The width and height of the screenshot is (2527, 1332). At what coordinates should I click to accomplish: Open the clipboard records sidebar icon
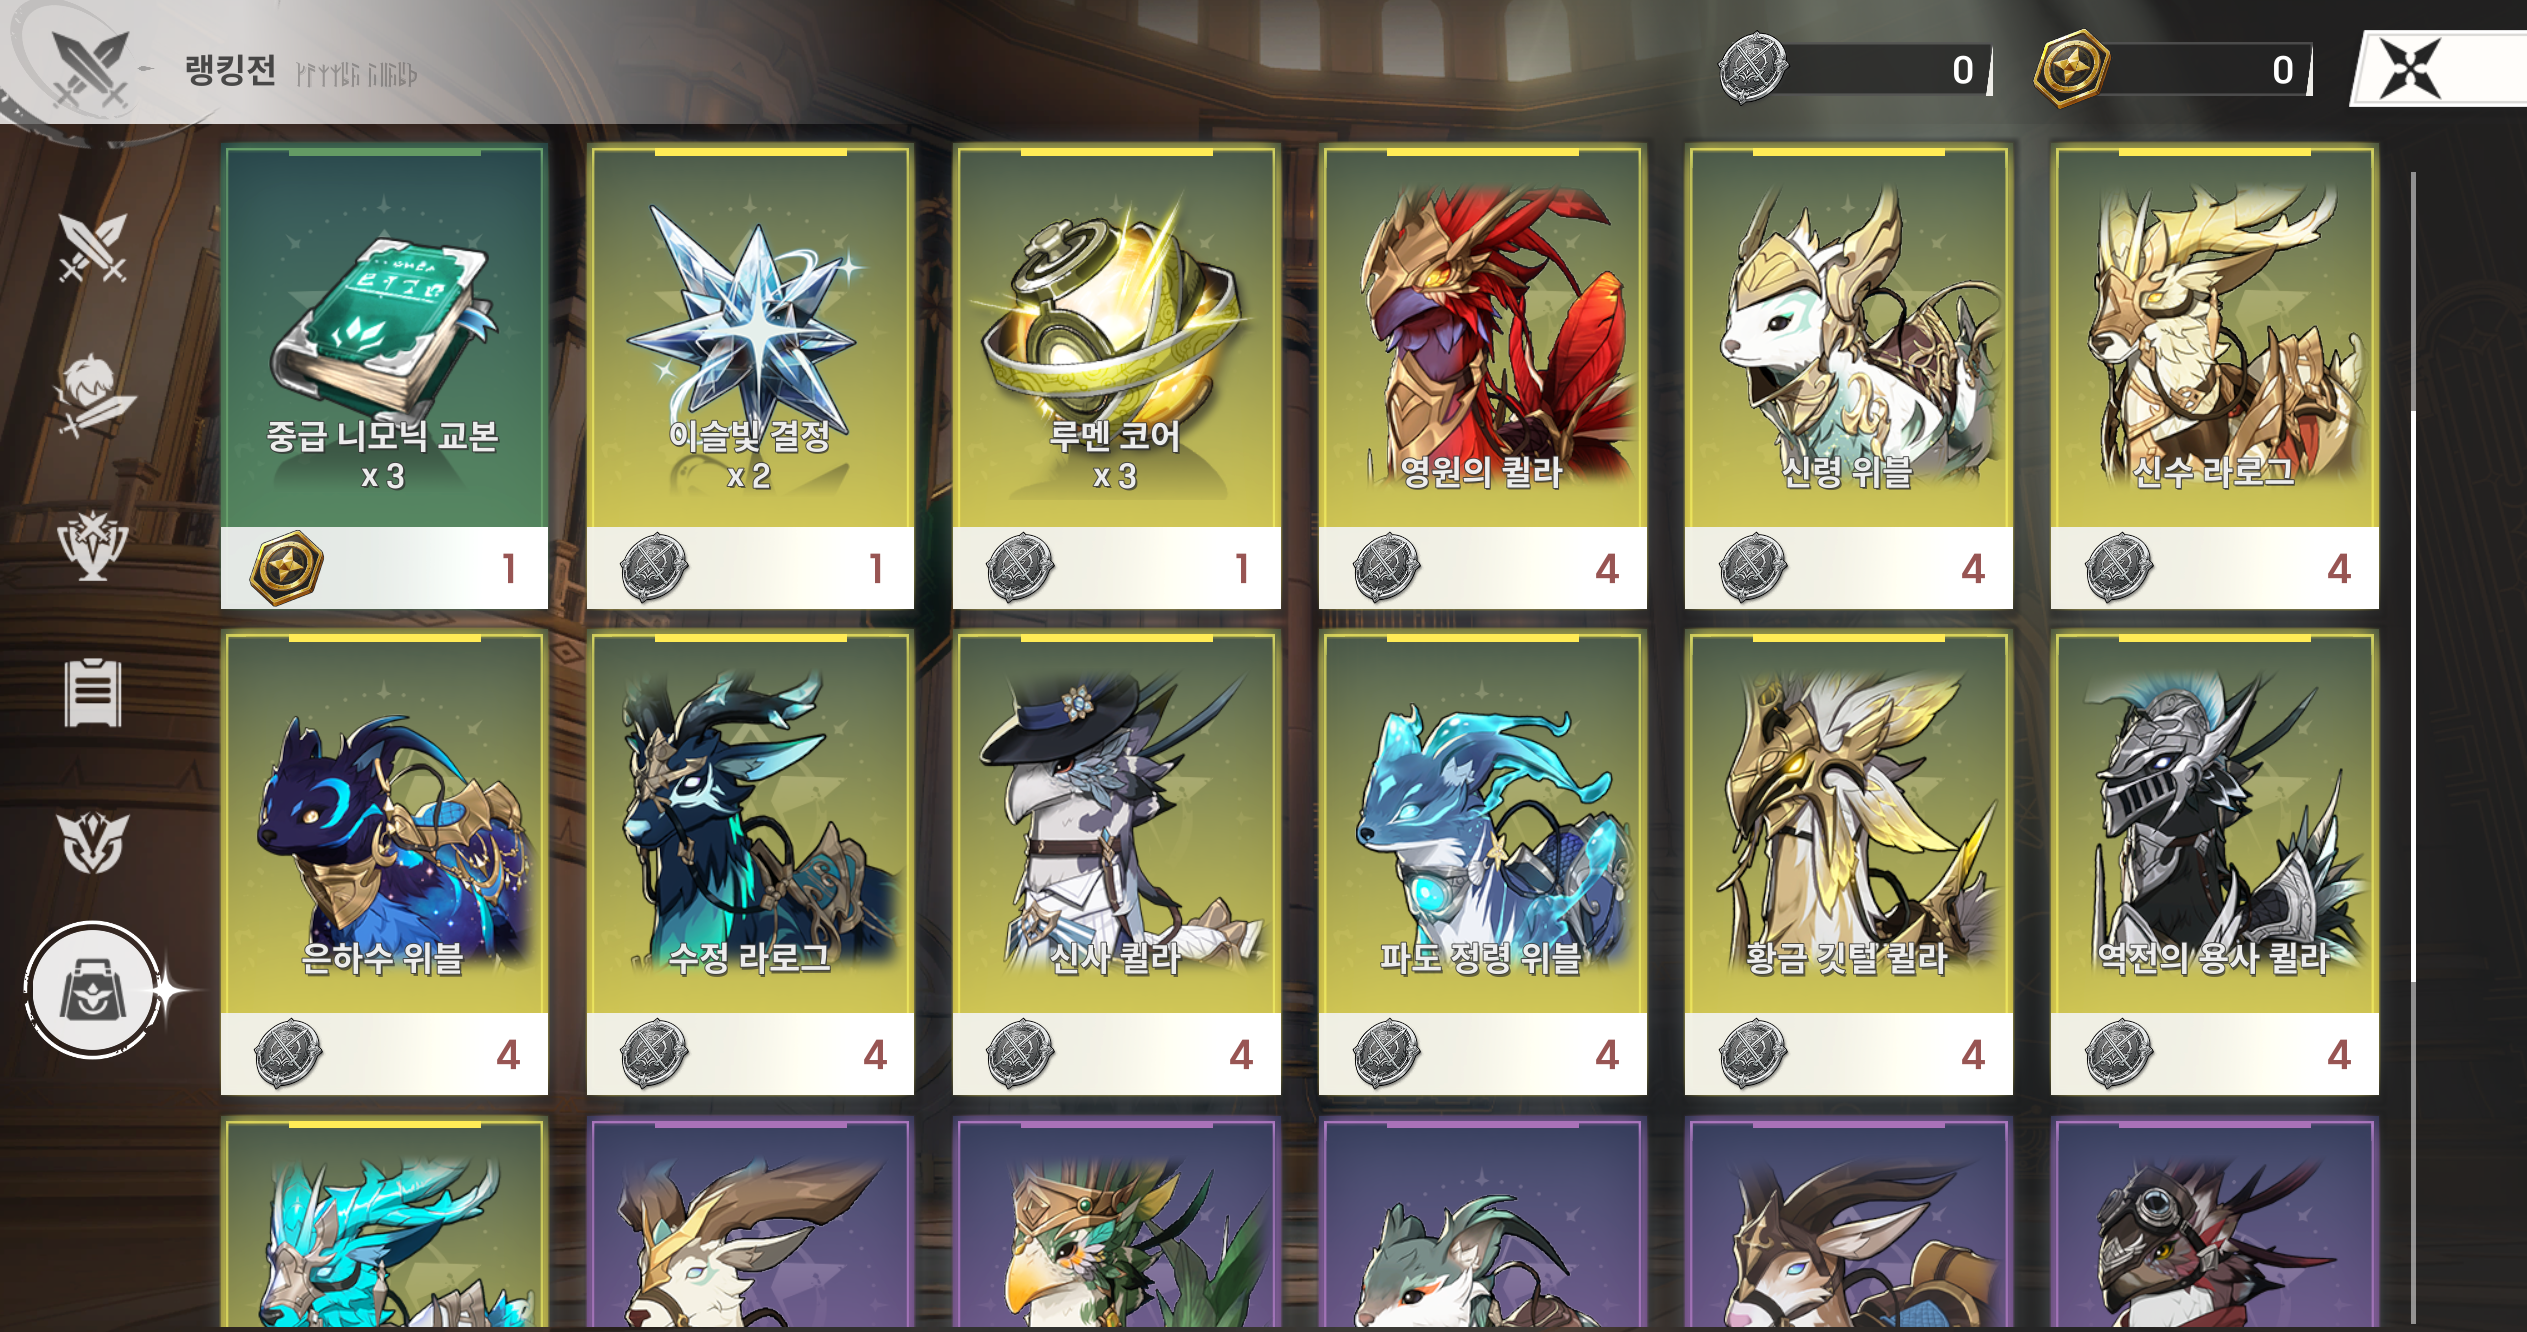93,693
